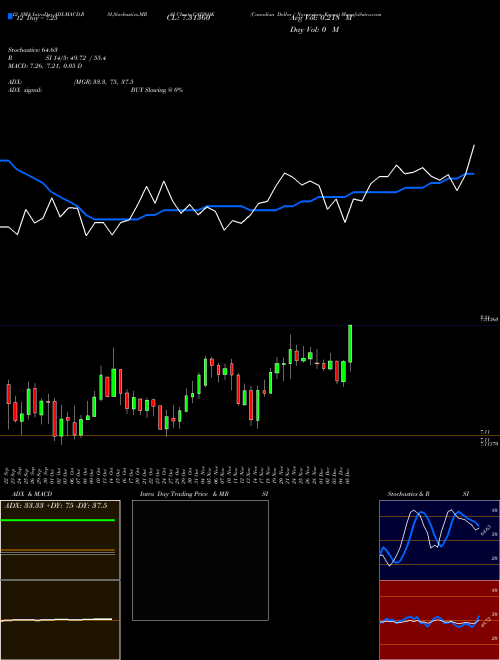Click the 'SI 14/3: 49.72 / 53.4' value
The height and width of the screenshot is (660, 500).
(x=75, y=58)
